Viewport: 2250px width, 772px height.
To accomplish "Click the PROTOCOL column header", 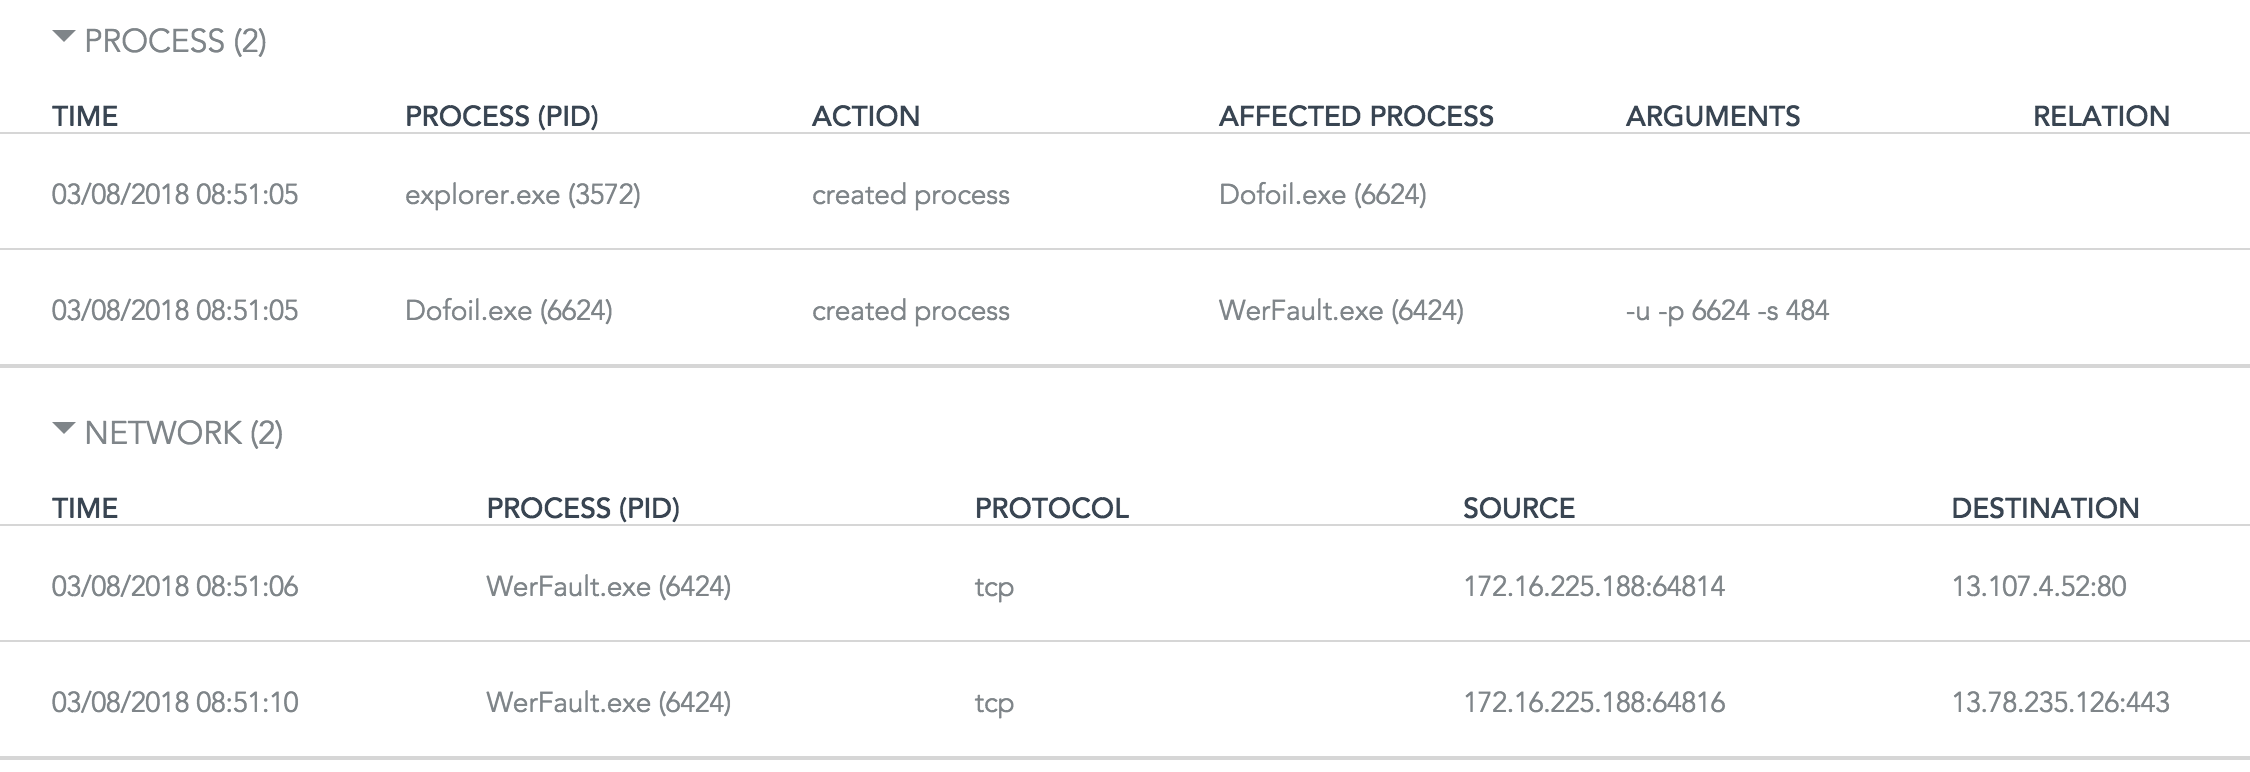I will 1051,508.
